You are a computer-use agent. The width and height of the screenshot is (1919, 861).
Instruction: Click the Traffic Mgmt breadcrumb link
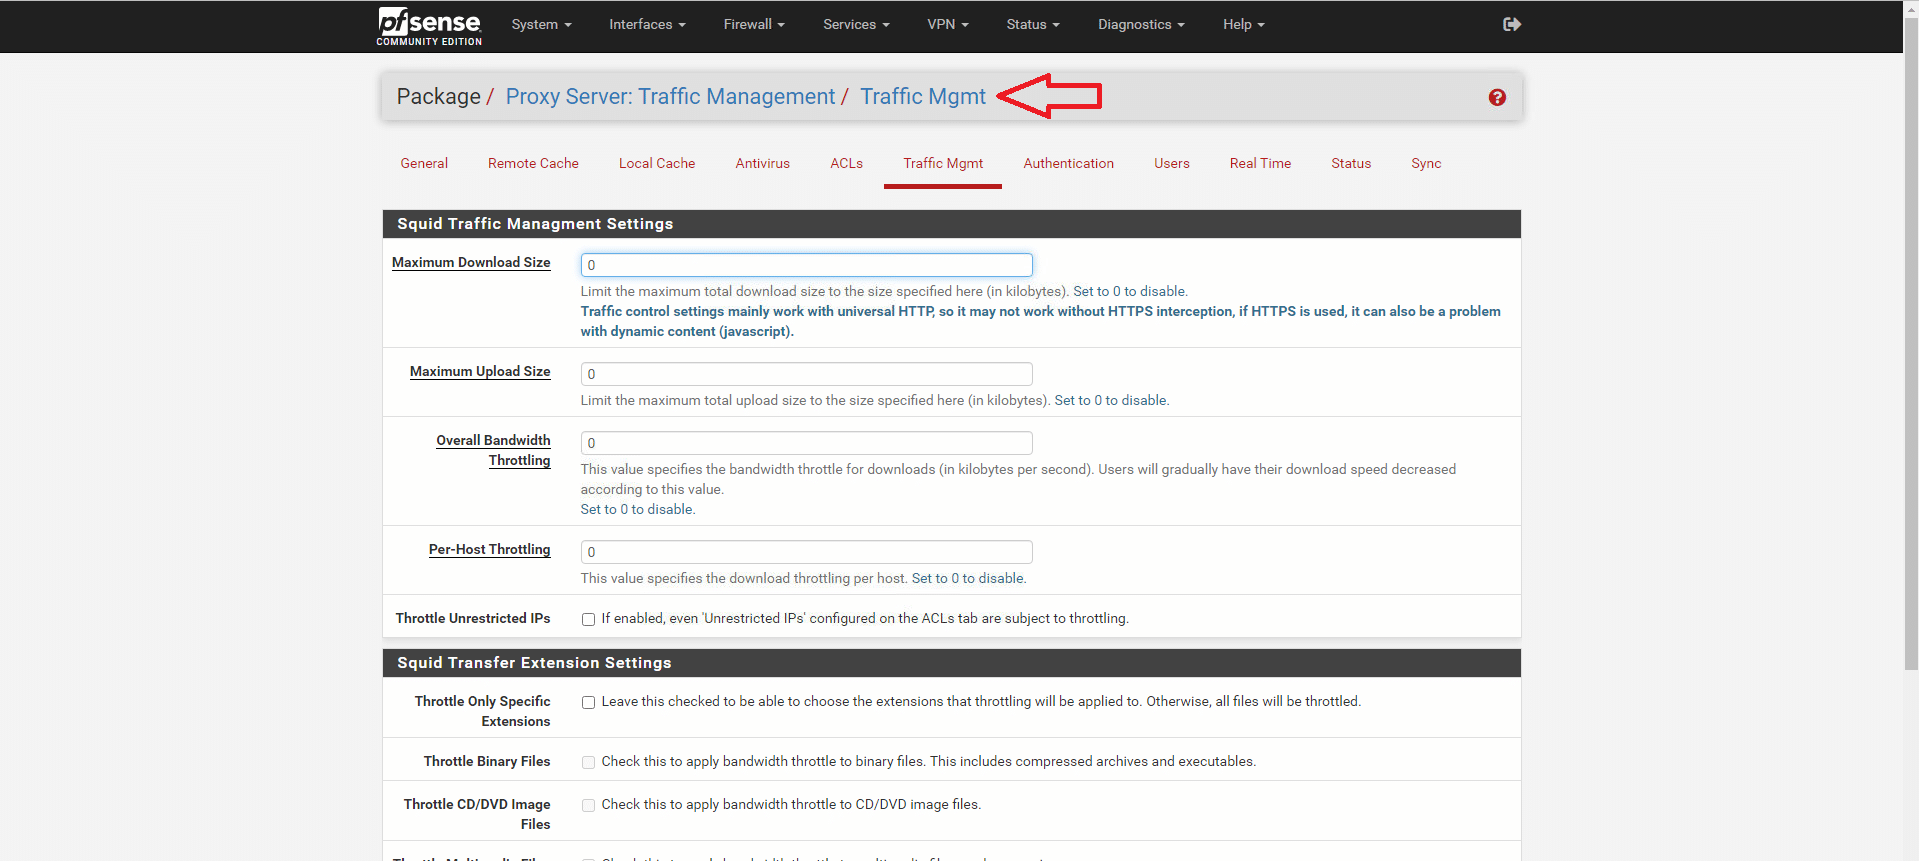point(923,96)
